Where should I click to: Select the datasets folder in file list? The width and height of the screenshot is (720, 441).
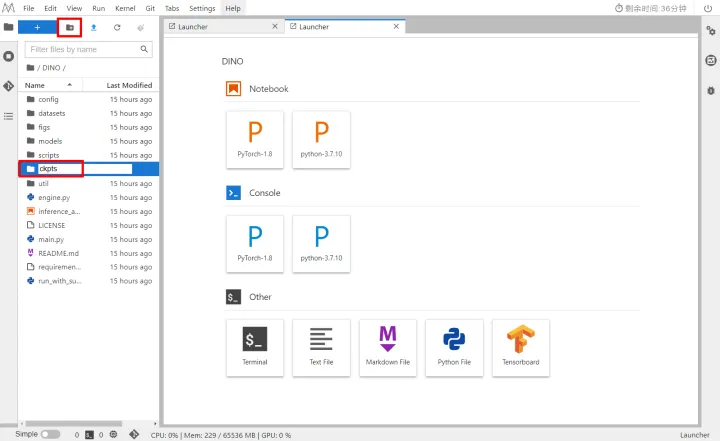coord(51,113)
